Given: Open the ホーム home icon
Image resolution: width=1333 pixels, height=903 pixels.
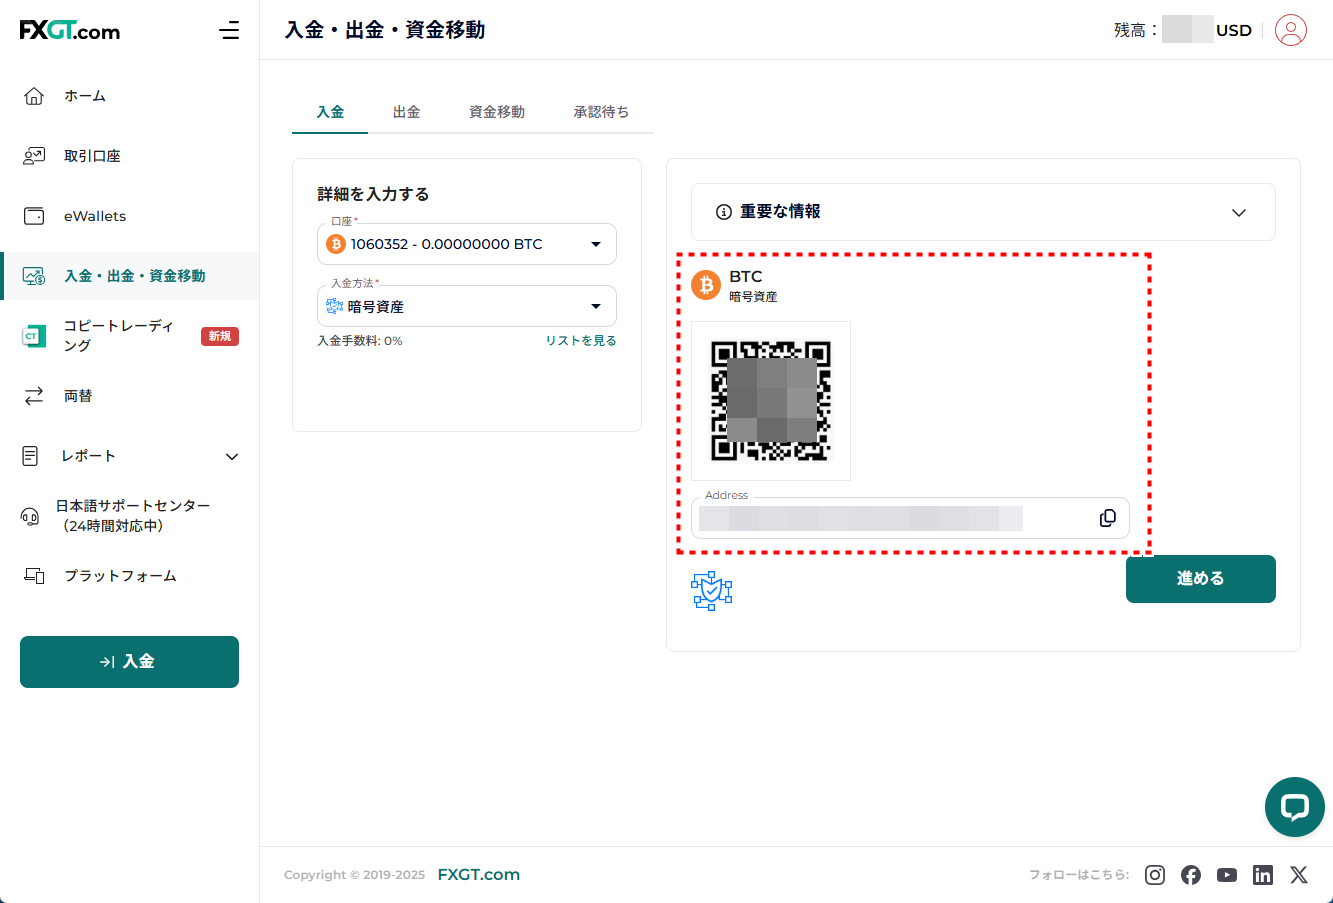Looking at the screenshot, I should pyautogui.click(x=34, y=96).
